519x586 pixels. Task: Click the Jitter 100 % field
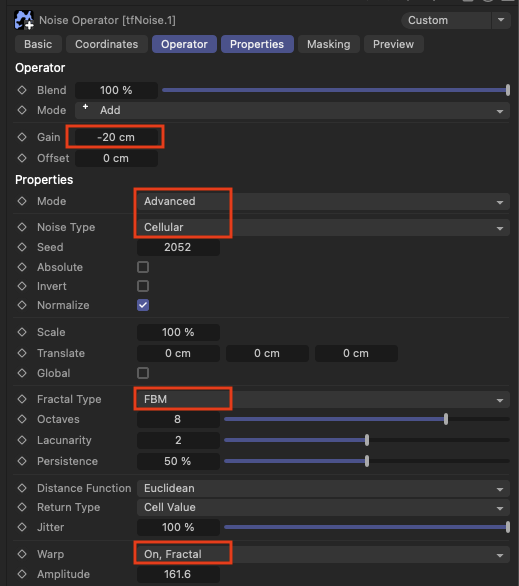pyautogui.click(x=178, y=527)
